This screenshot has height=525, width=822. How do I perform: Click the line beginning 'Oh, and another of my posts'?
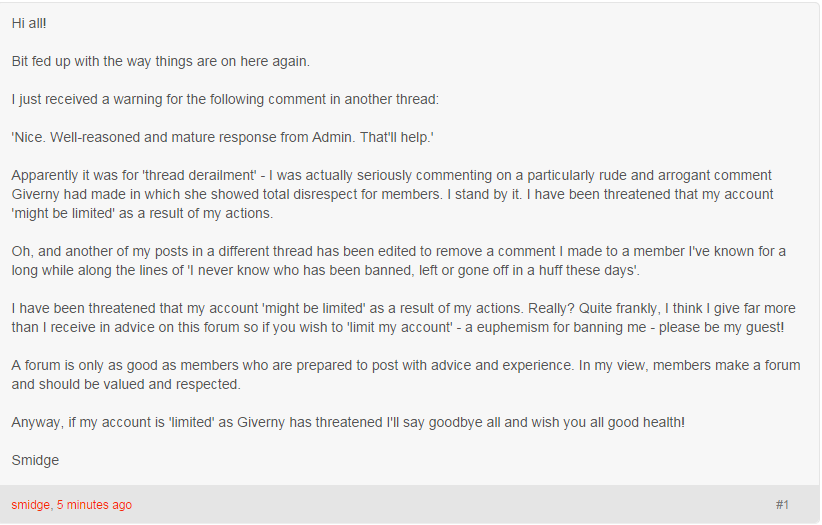(398, 251)
